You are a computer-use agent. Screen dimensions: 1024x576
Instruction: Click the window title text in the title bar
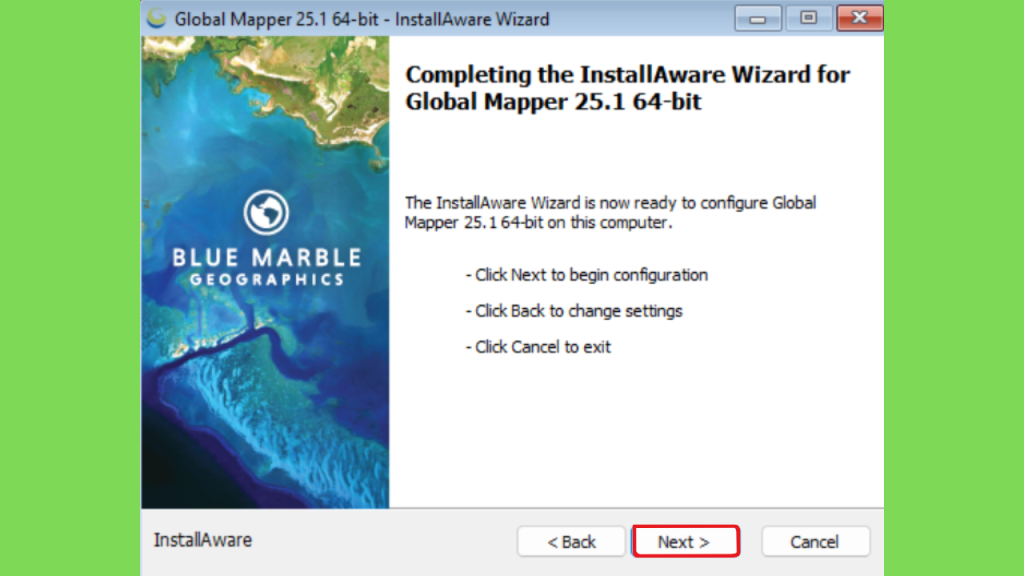tap(362, 19)
